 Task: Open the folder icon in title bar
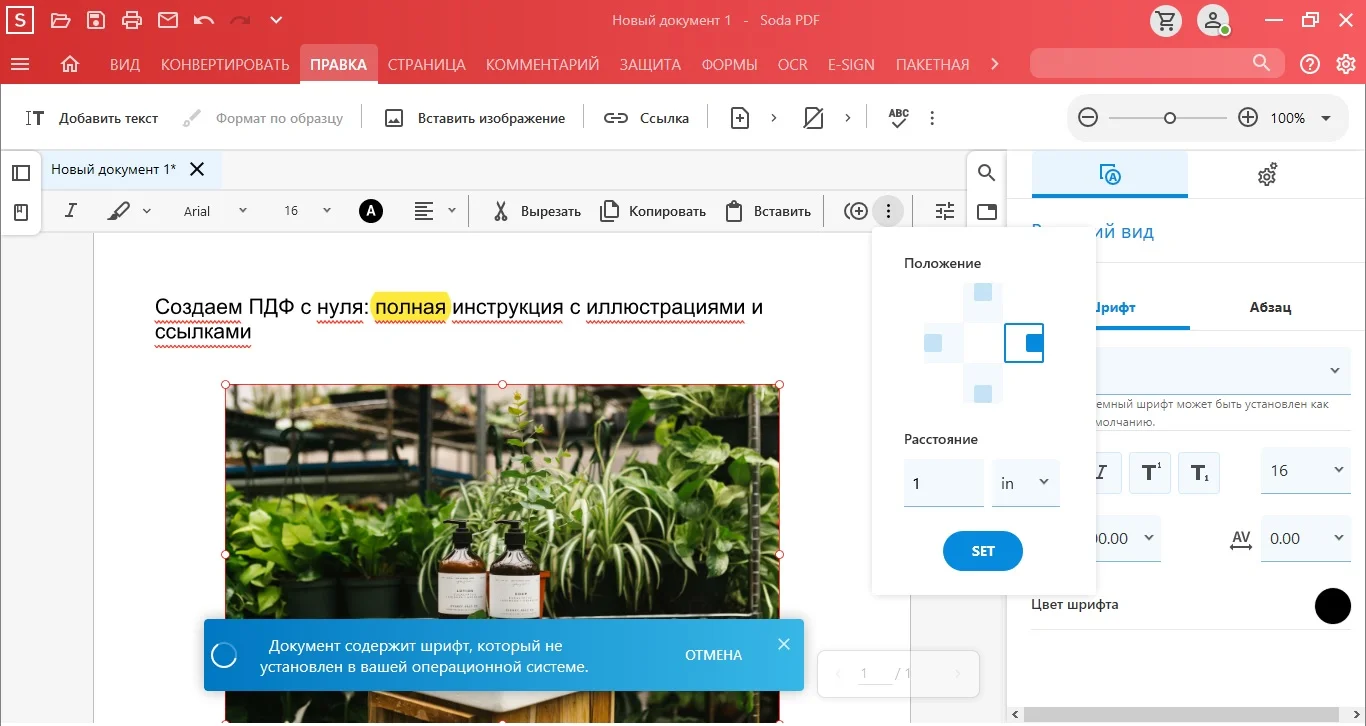coord(60,20)
